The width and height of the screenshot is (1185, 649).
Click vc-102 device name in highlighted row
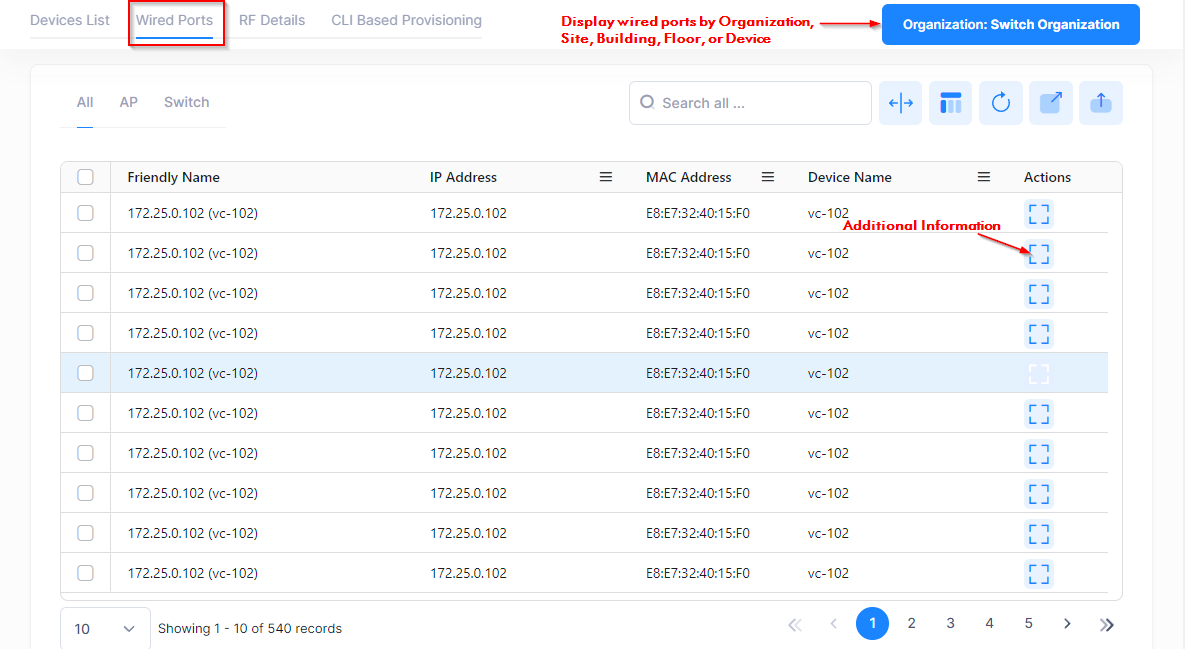[828, 373]
